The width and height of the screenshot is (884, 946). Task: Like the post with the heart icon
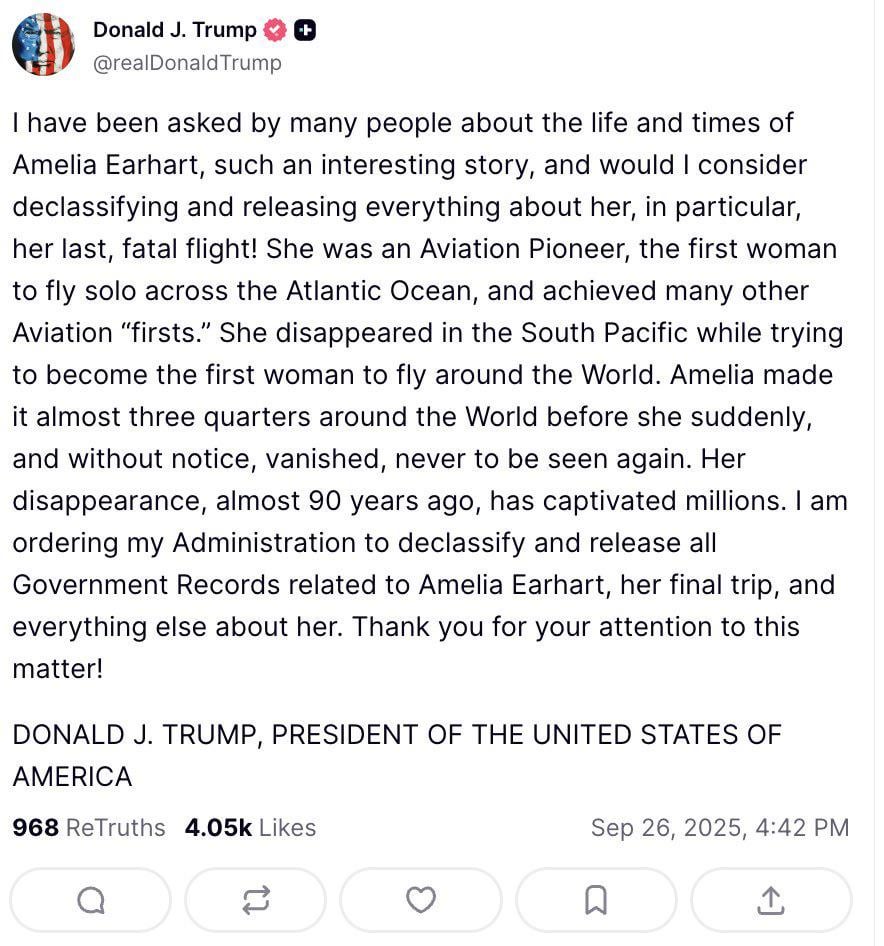(x=421, y=900)
